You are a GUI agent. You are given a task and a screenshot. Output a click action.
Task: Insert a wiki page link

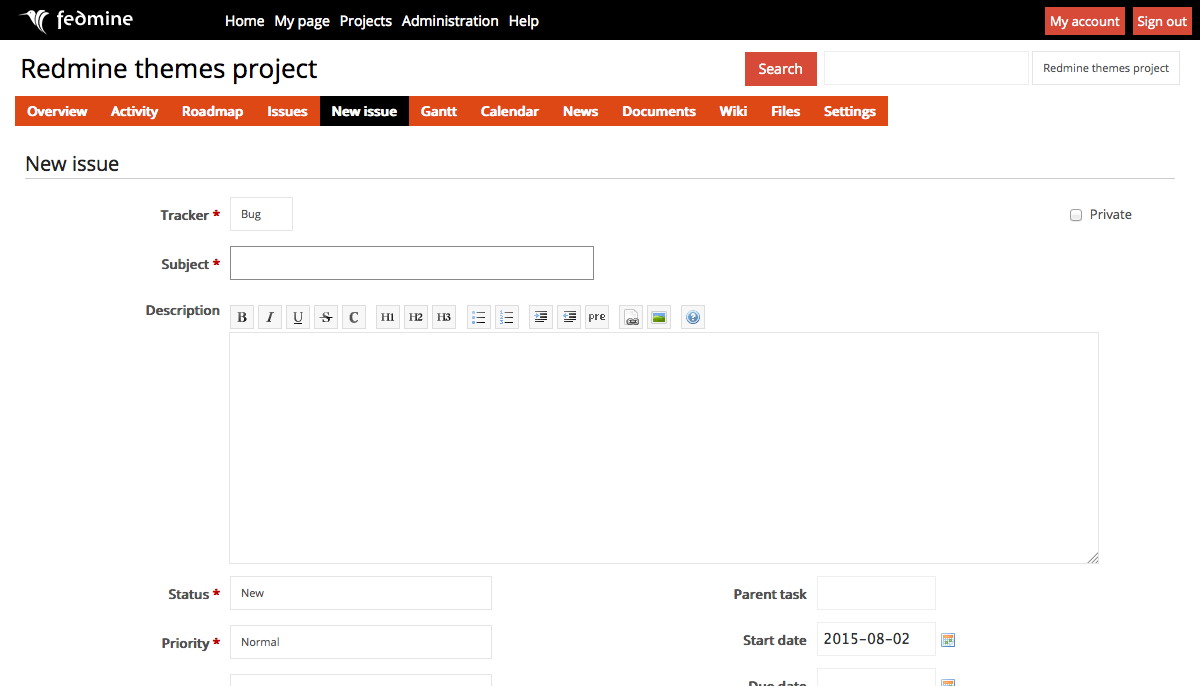pos(631,317)
